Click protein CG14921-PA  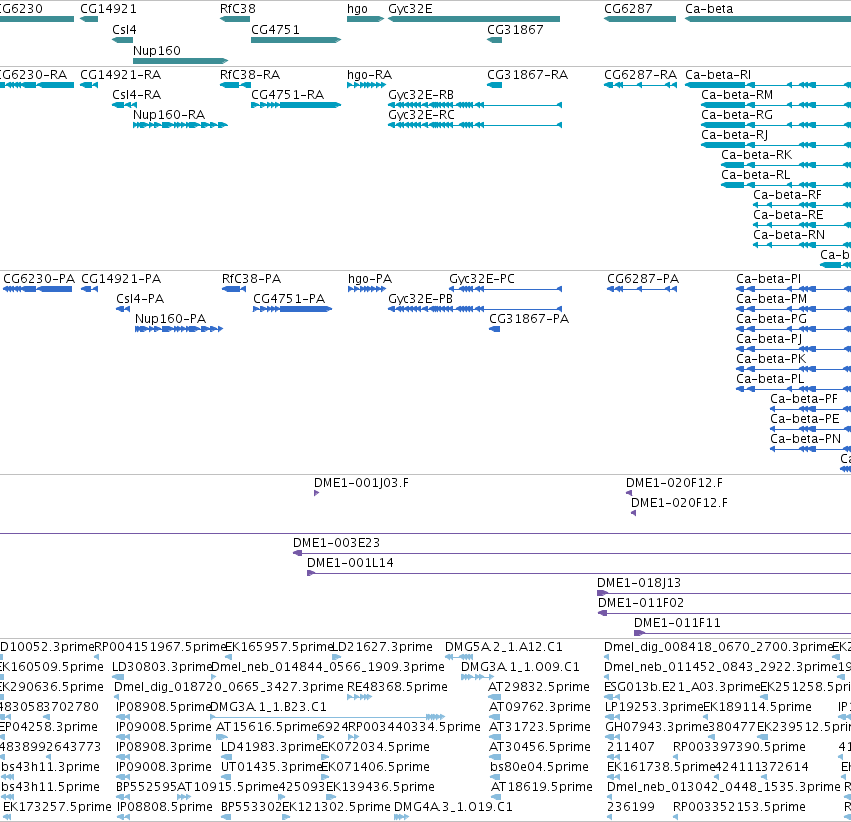(90, 289)
